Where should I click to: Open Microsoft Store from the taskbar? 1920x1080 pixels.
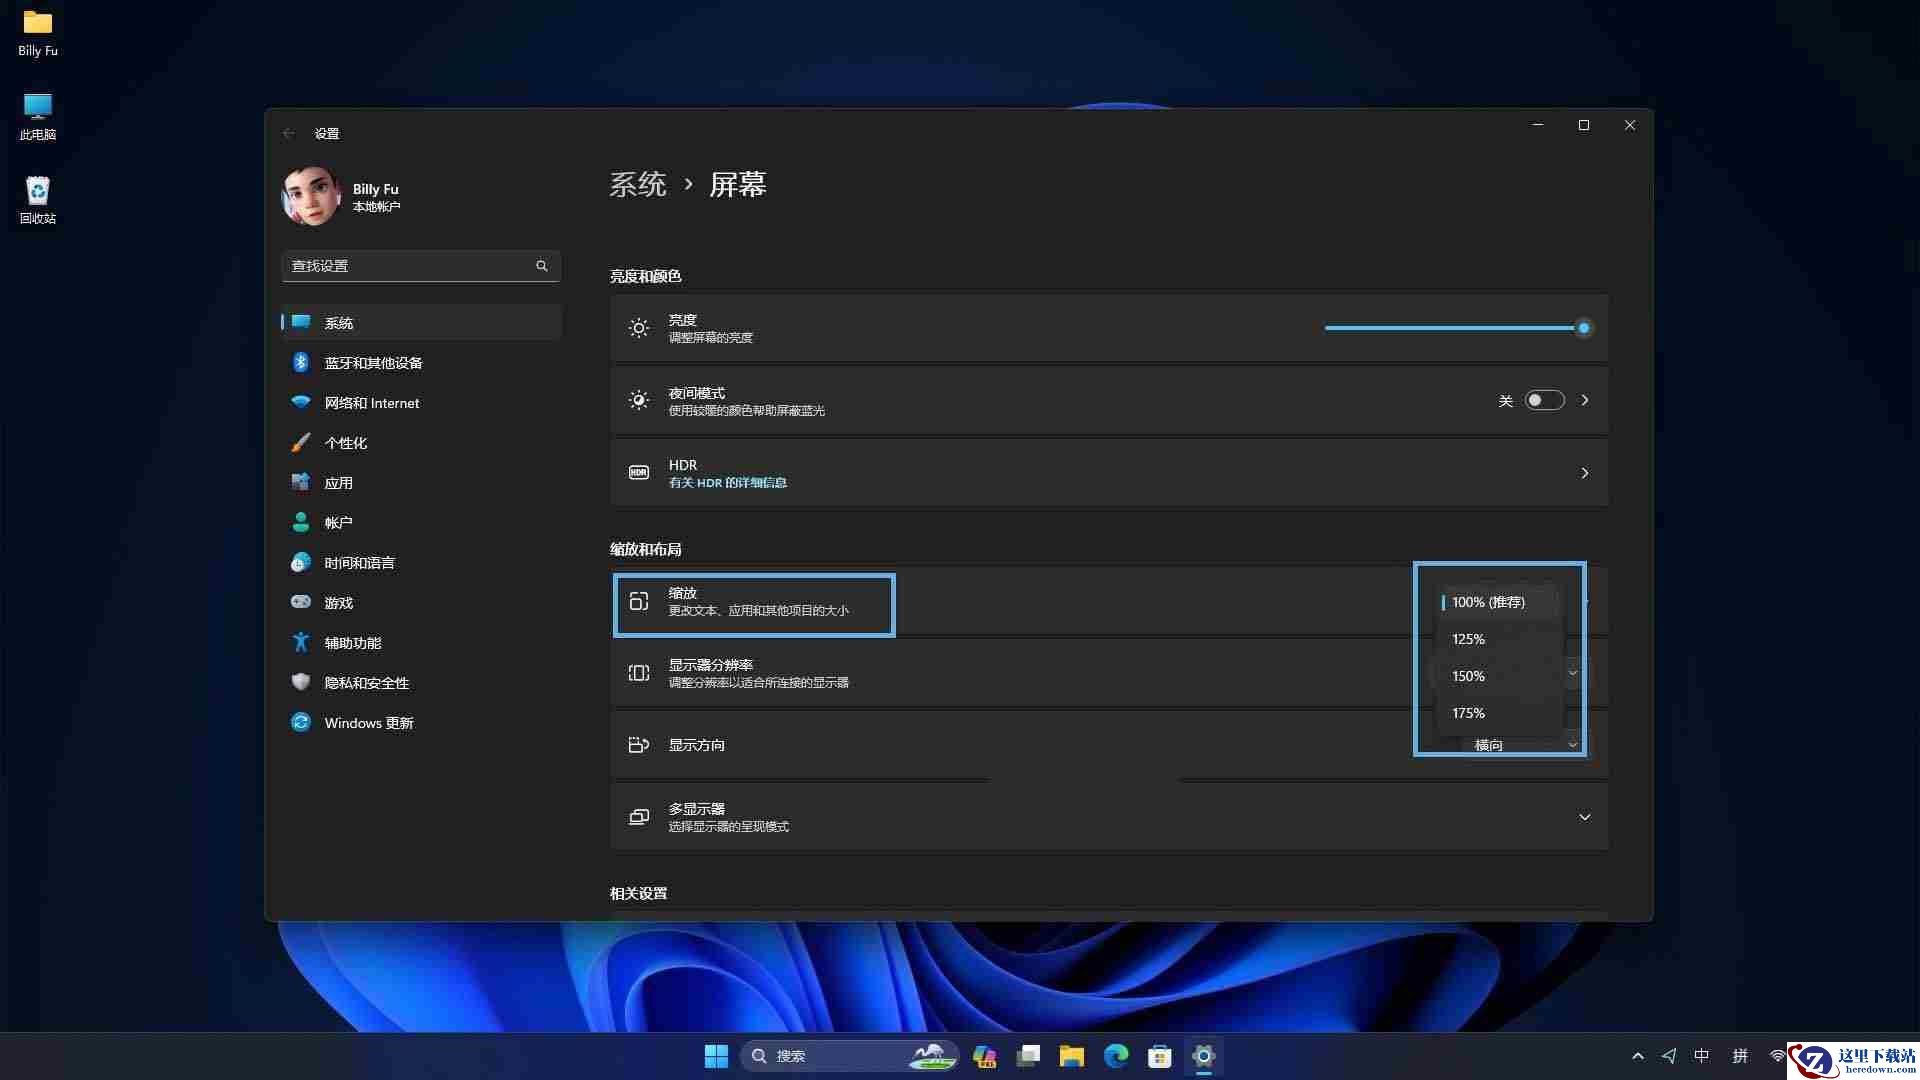(x=1160, y=1056)
